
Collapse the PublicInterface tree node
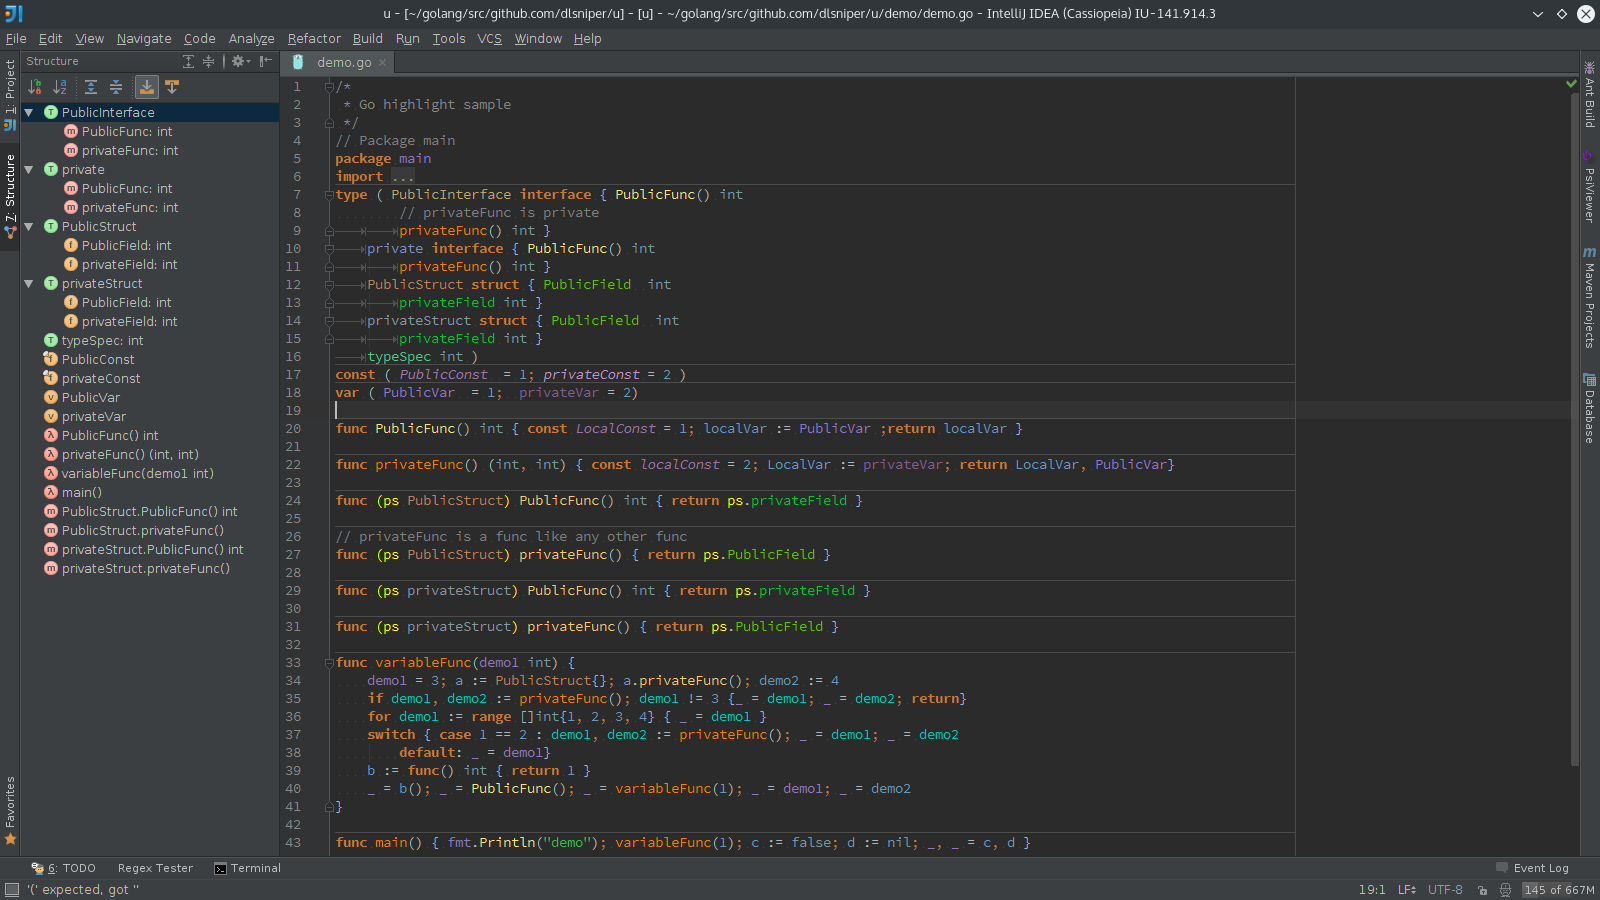click(x=28, y=112)
